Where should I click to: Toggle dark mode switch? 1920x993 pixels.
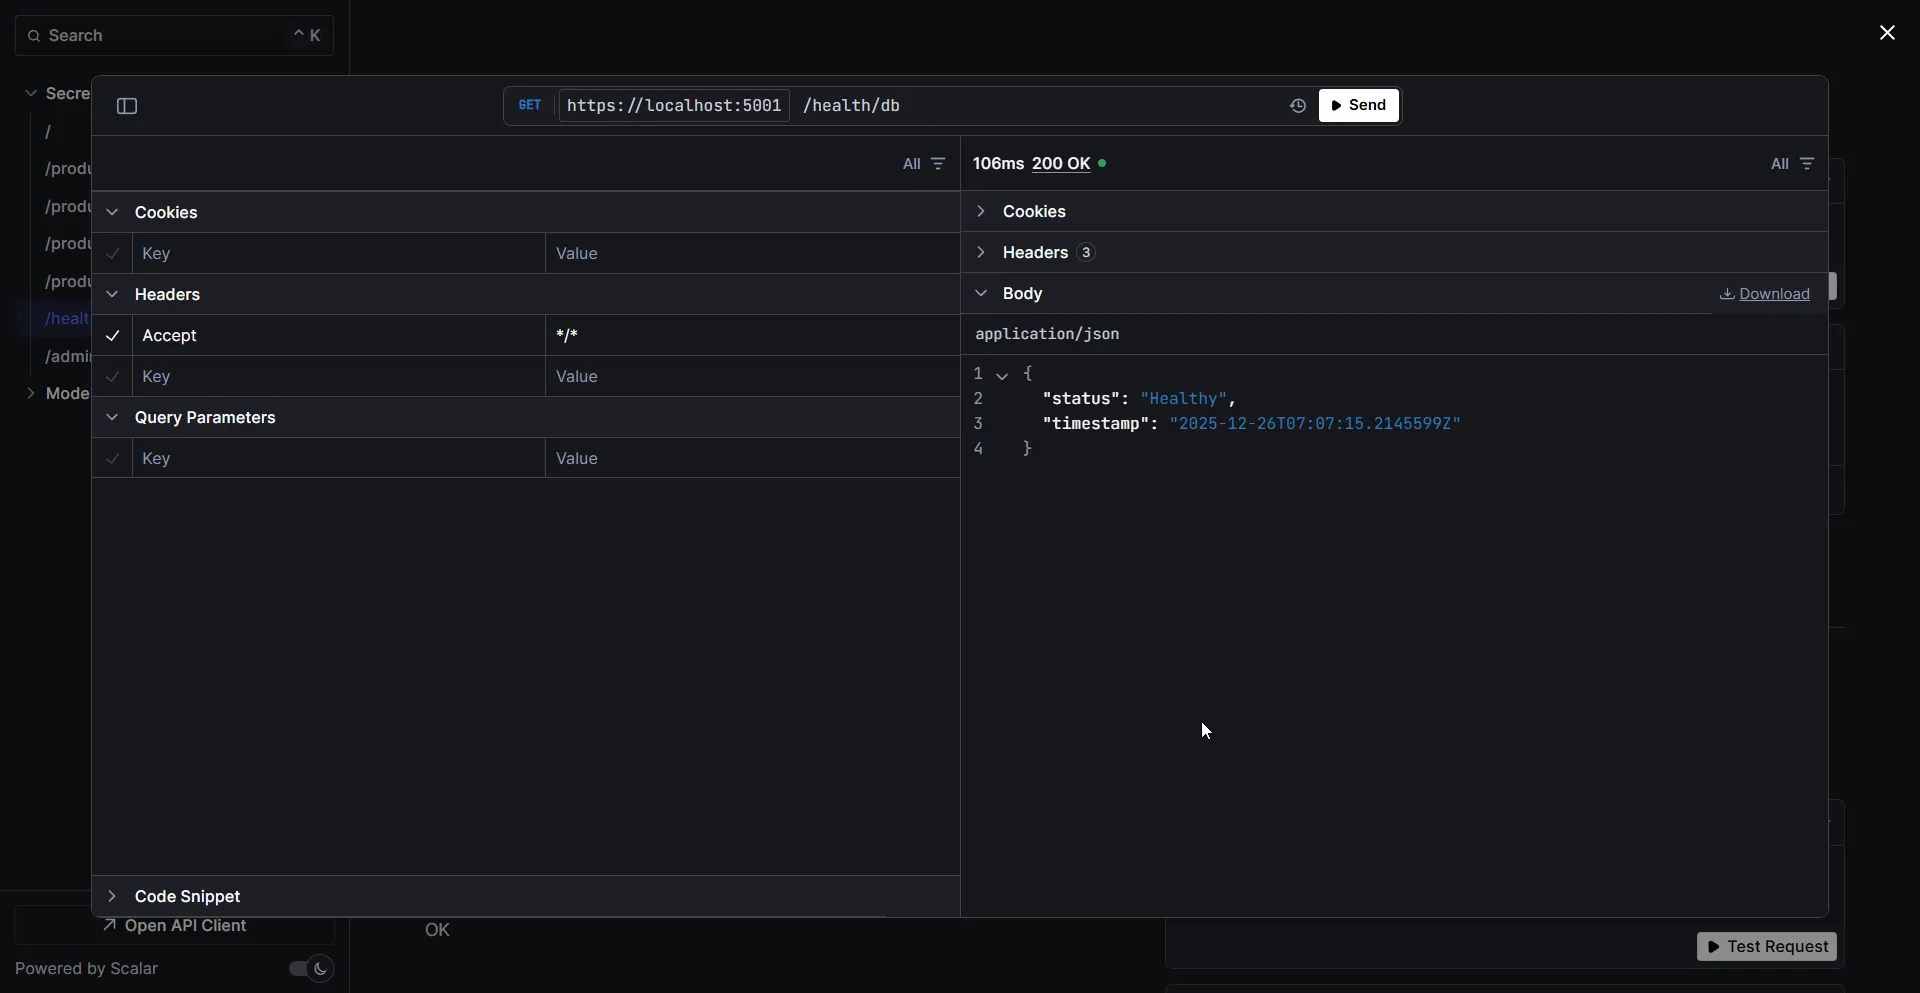coord(310,968)
